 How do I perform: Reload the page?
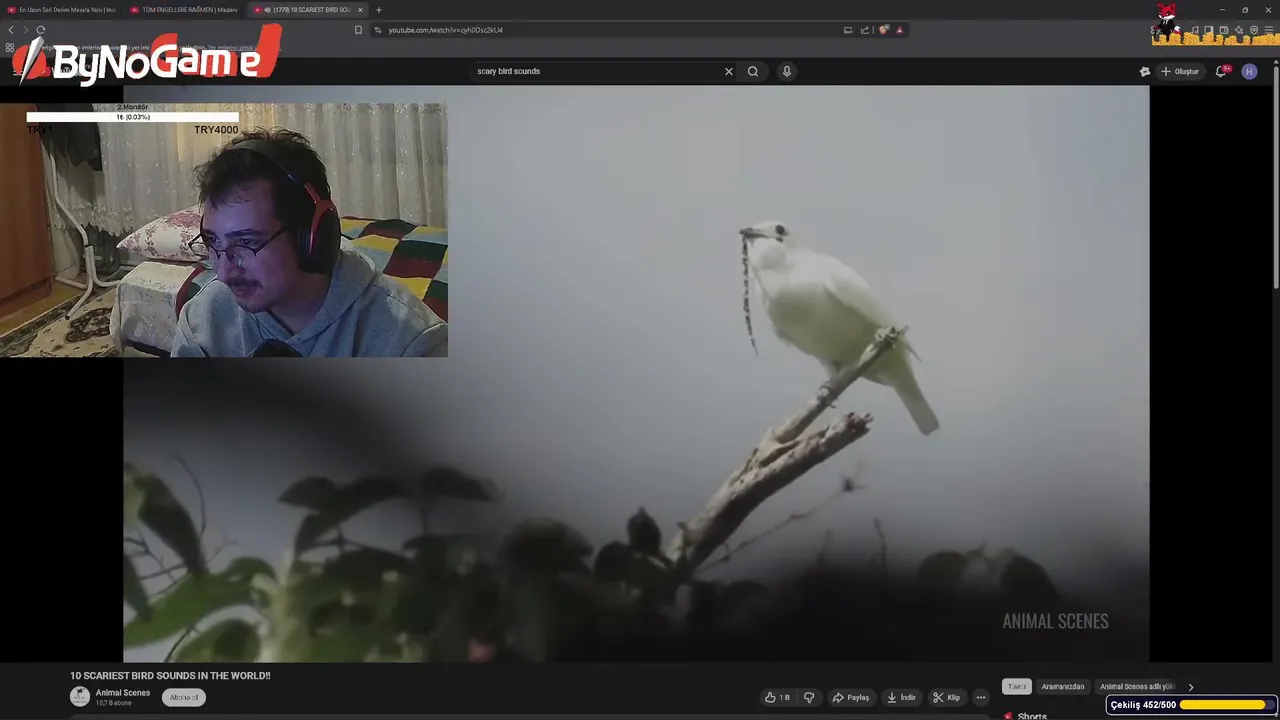click(40, 30)
